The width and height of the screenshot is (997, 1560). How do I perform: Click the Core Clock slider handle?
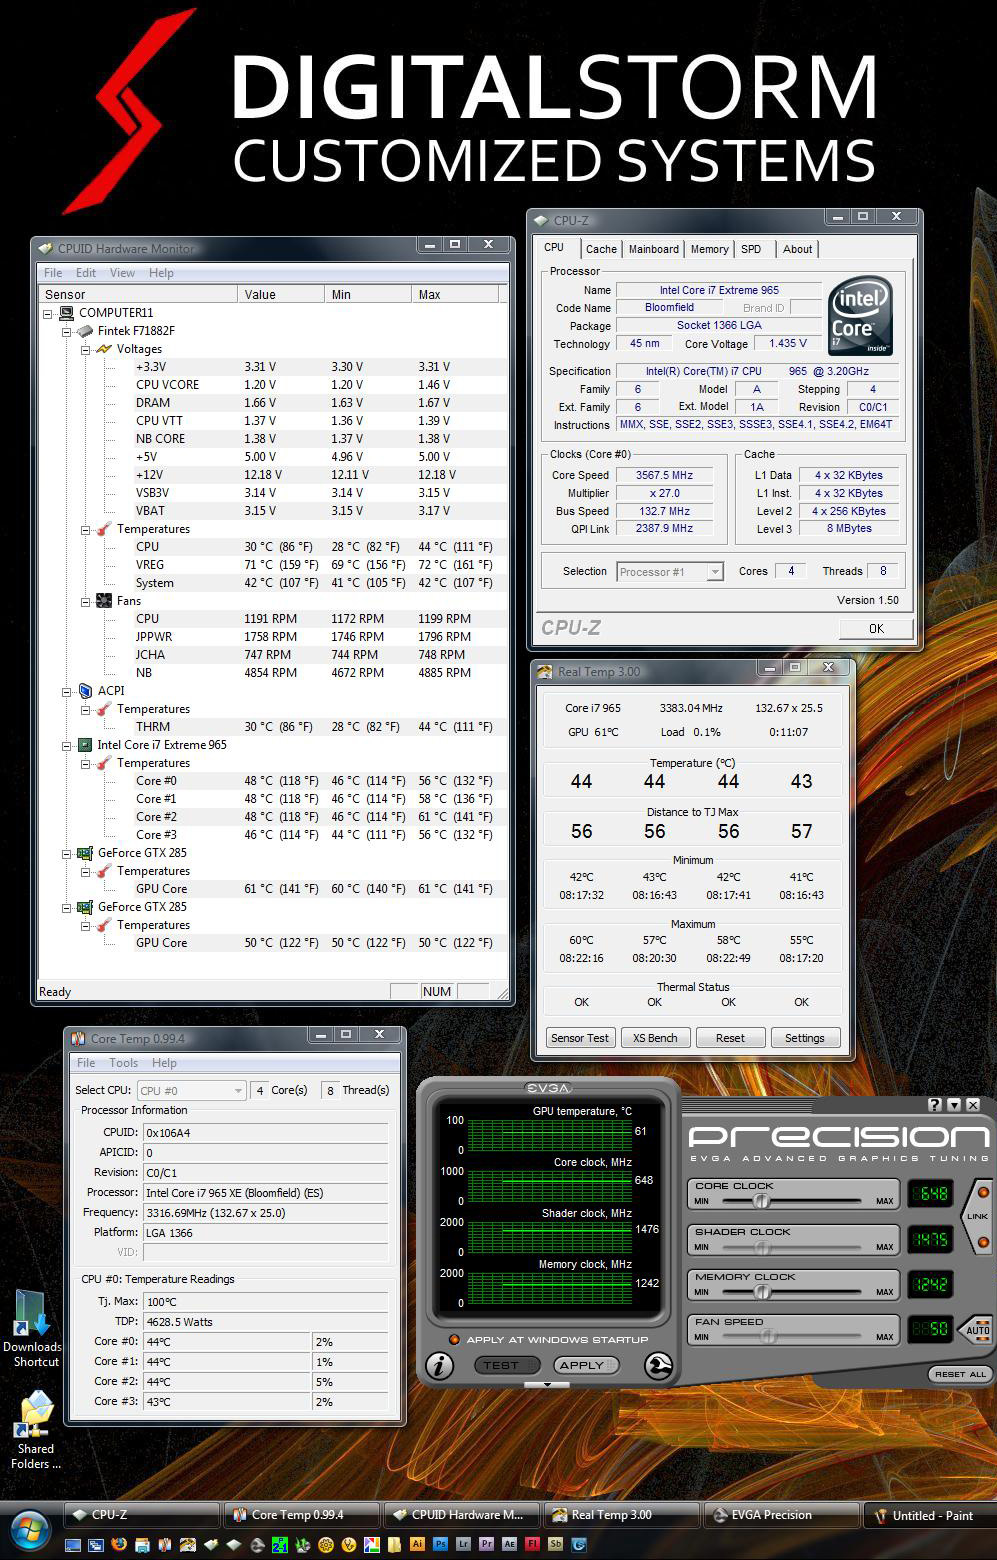click(x=762, y=1200)
